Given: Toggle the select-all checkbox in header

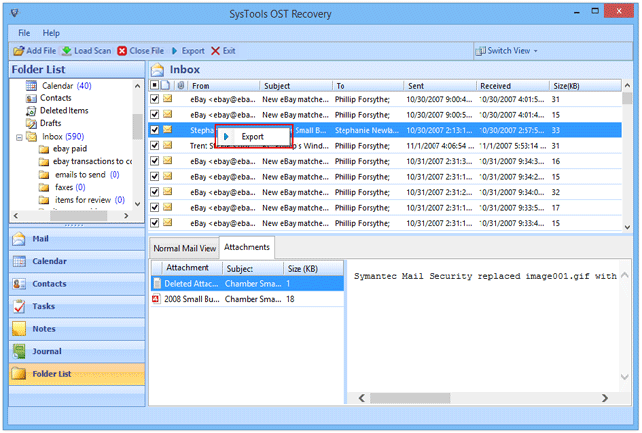Looking at the screenshot, I should click(x=154, y=85).
